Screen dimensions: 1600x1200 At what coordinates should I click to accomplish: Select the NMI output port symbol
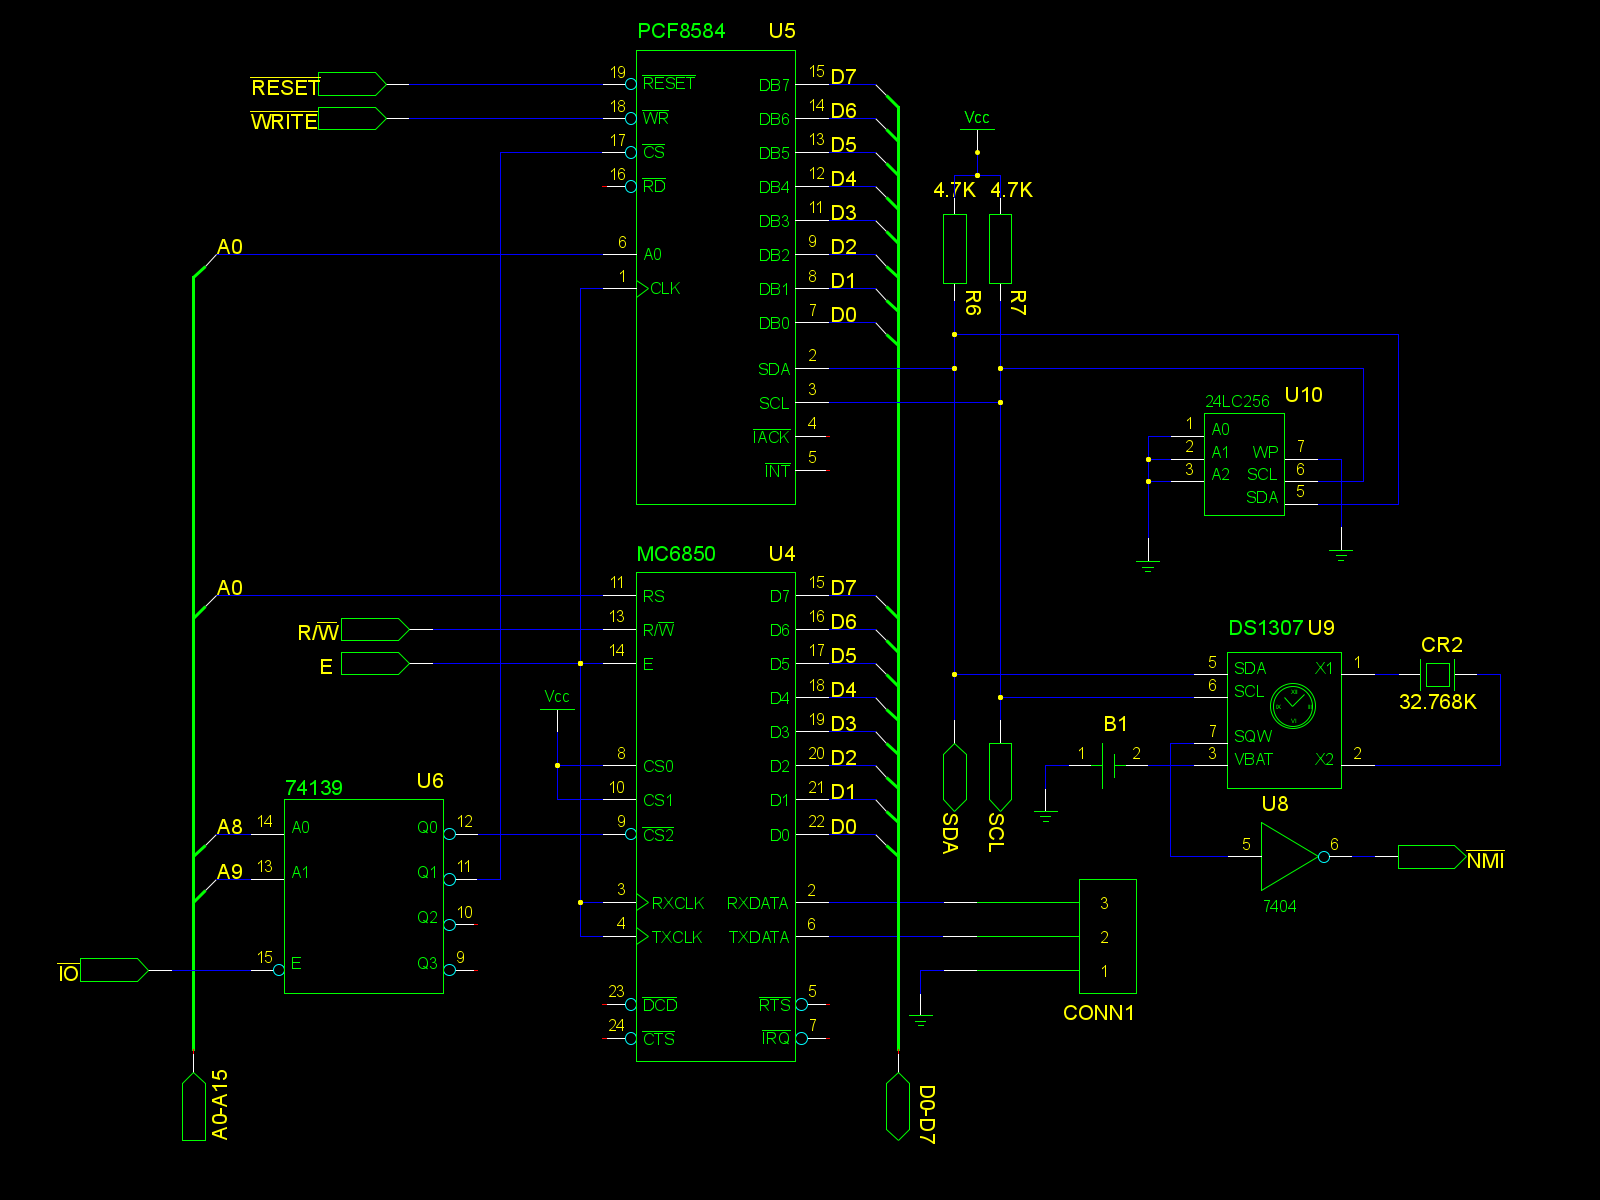coord(1431,857)
